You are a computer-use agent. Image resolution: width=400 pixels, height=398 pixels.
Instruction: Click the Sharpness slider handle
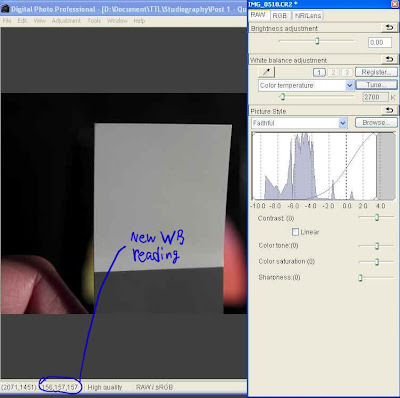tap(360, 278)
